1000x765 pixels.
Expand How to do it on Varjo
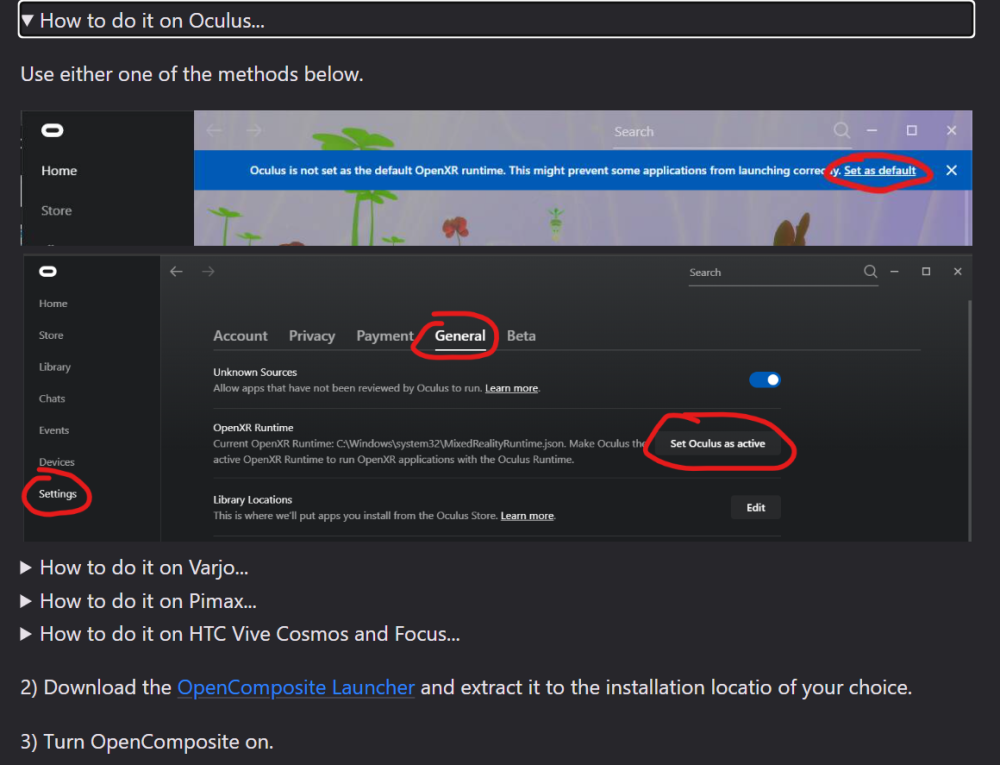[135, 567]
